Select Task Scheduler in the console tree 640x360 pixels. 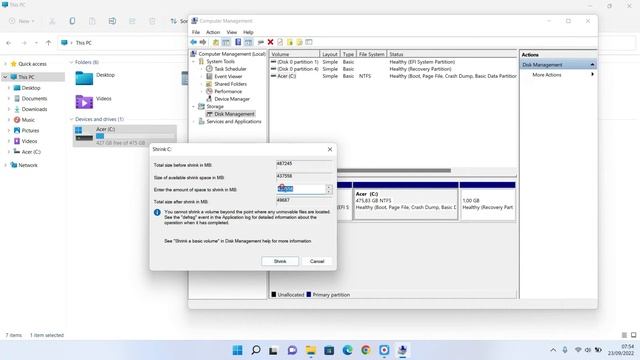coord(230,69)
